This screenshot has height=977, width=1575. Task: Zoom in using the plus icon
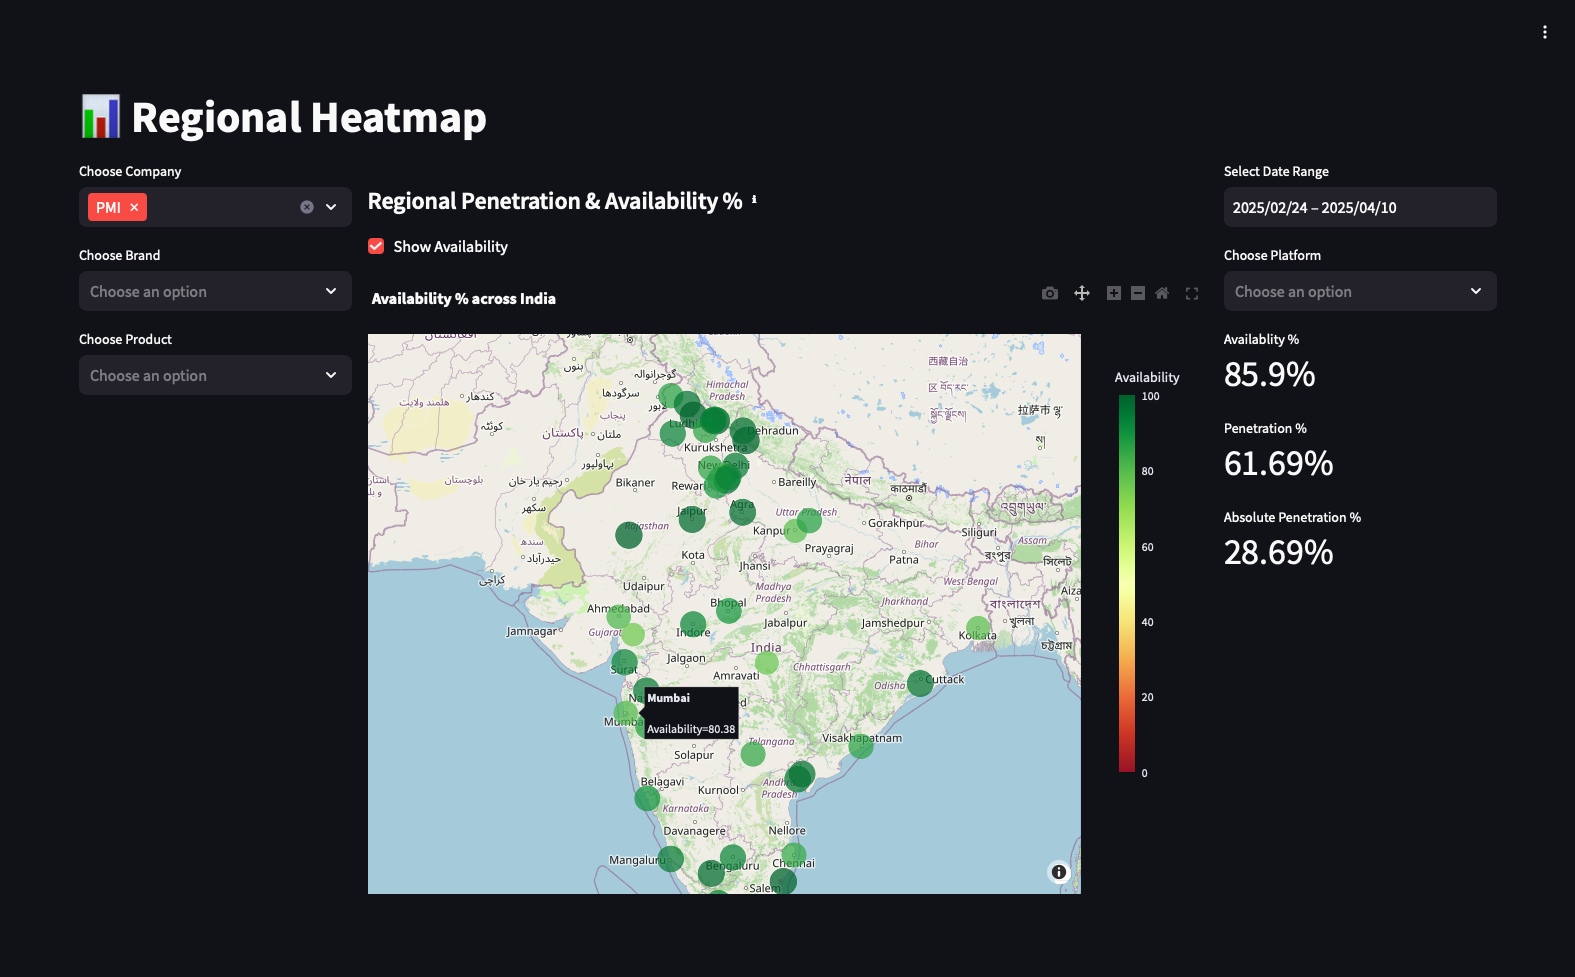[x=1113, y=293]
